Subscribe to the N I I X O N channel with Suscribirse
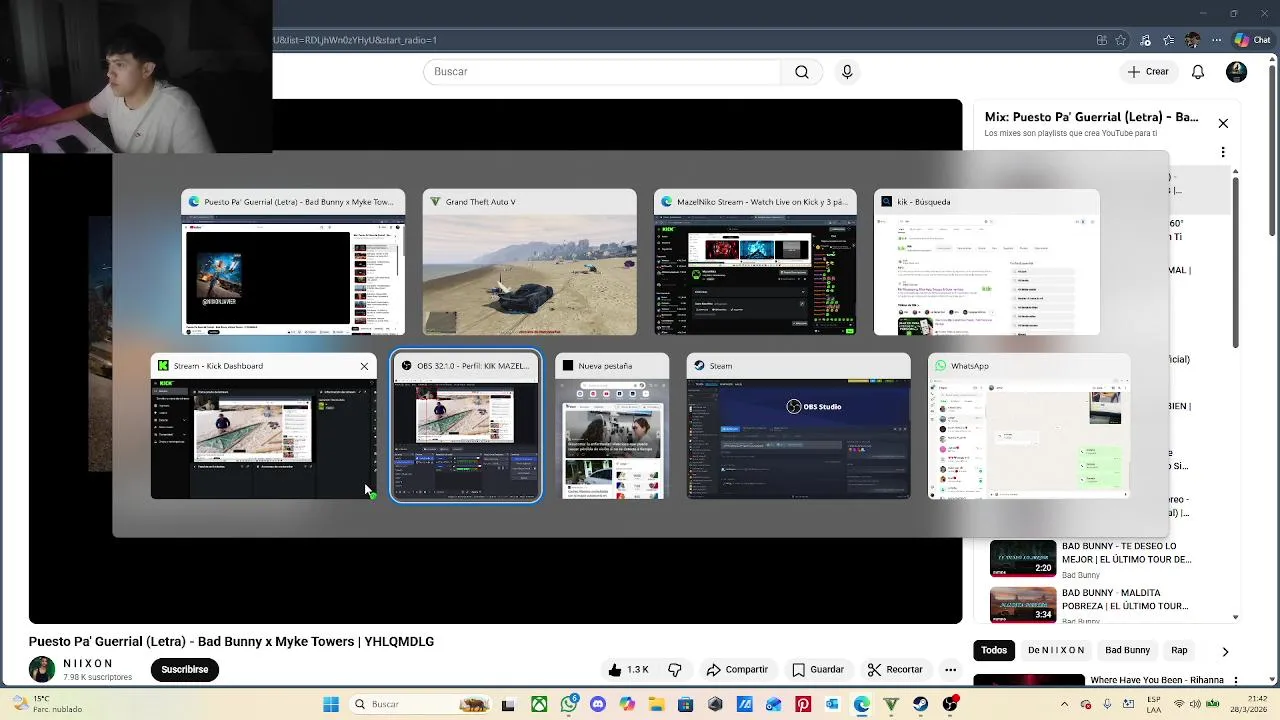 point(185,670)
